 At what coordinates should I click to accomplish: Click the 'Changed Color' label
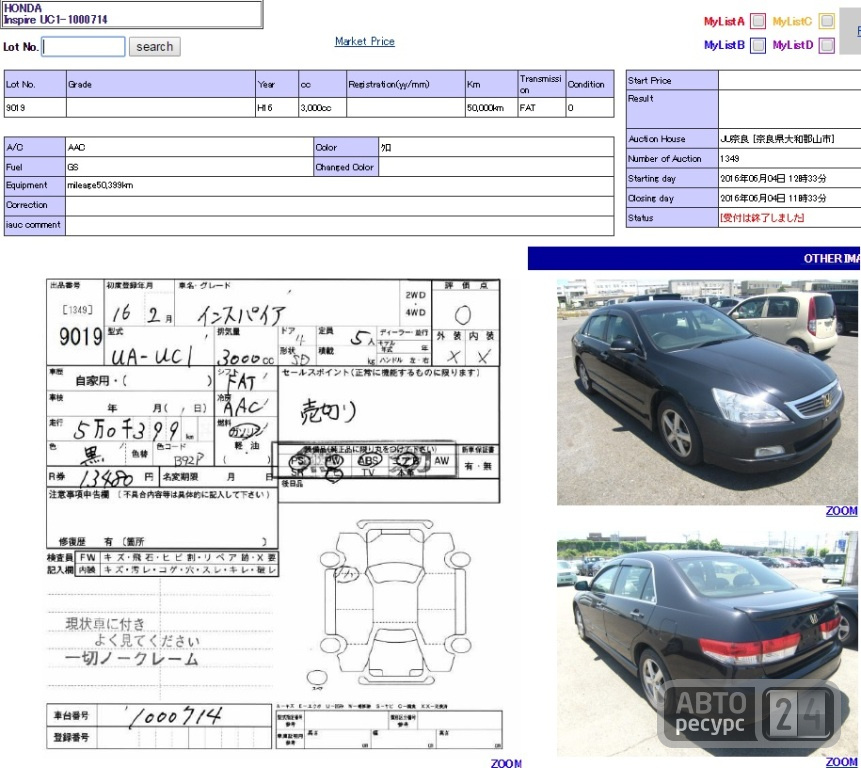coord(344,167)
